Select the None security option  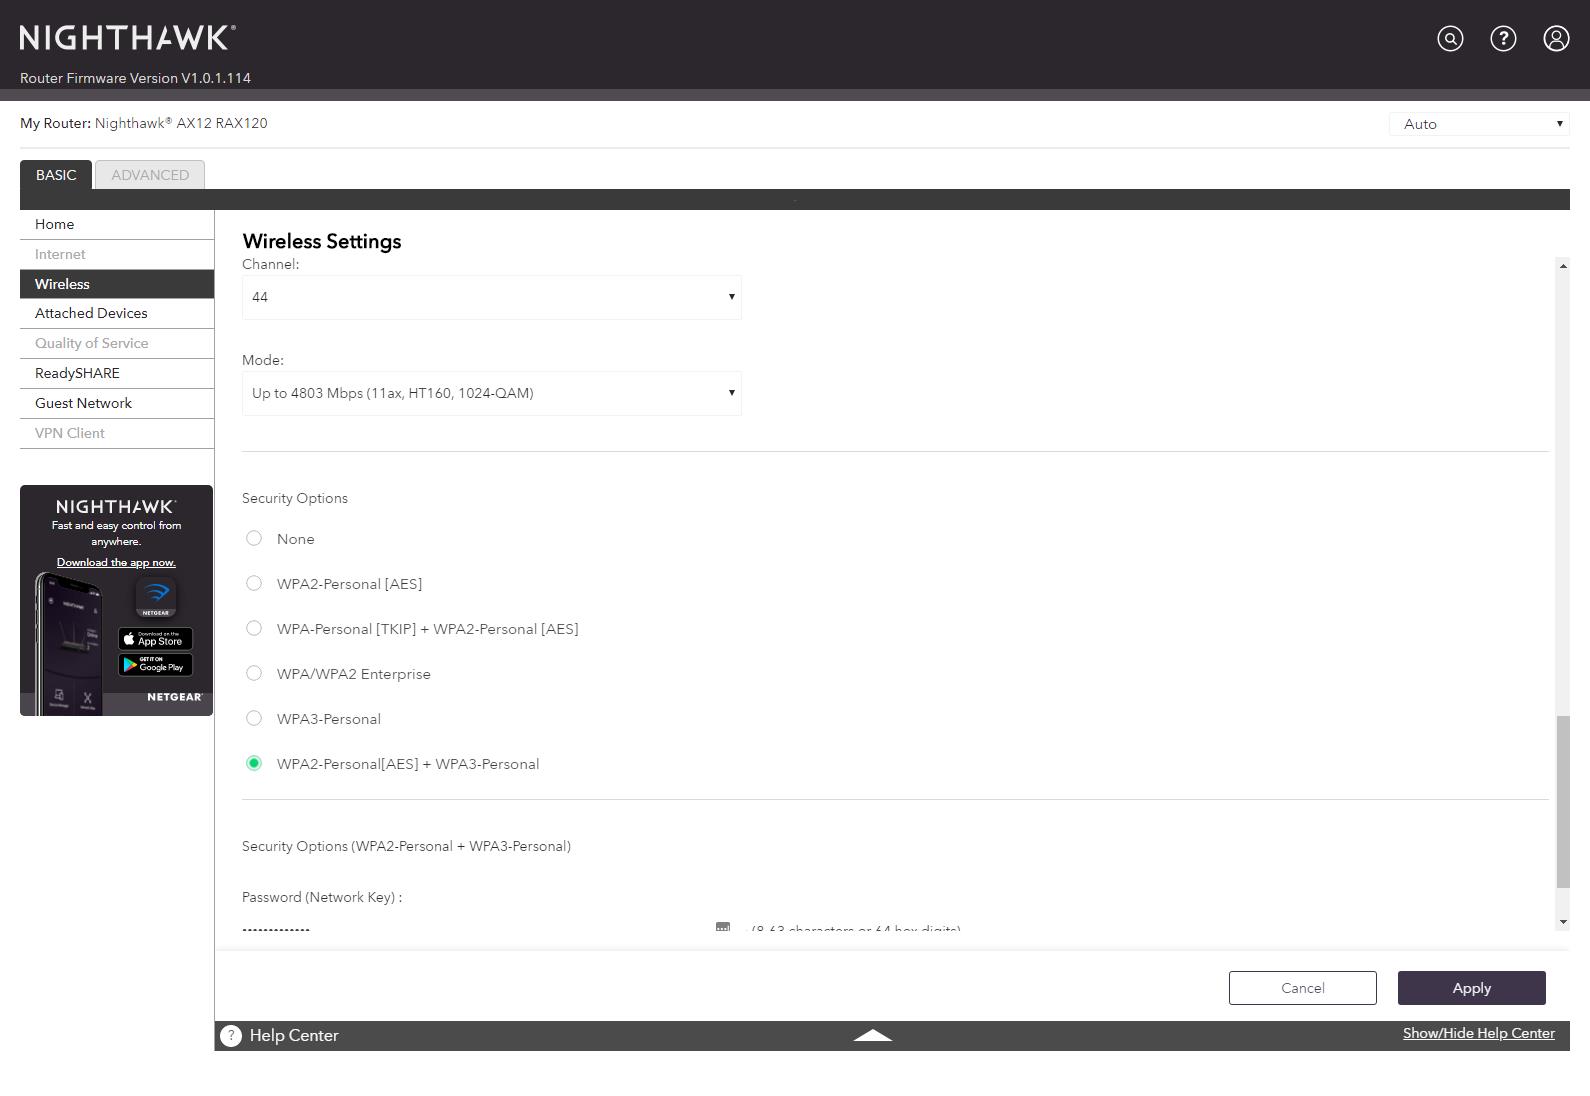click(254, 539)
